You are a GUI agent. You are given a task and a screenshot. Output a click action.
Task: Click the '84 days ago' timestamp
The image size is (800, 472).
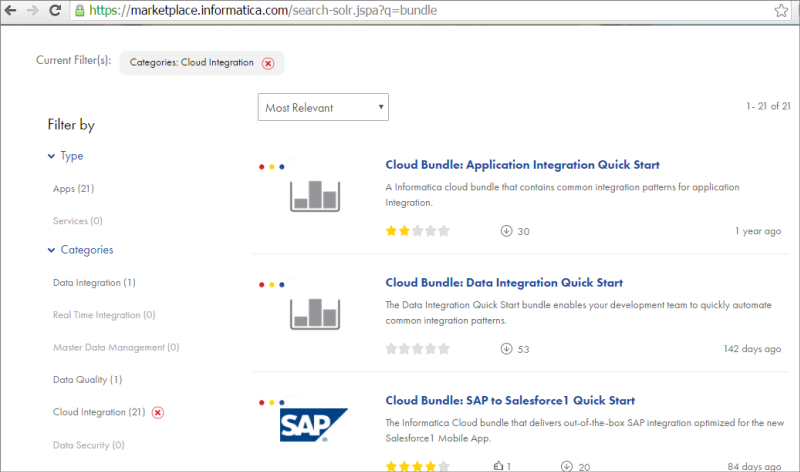click(x=754, y=466)
